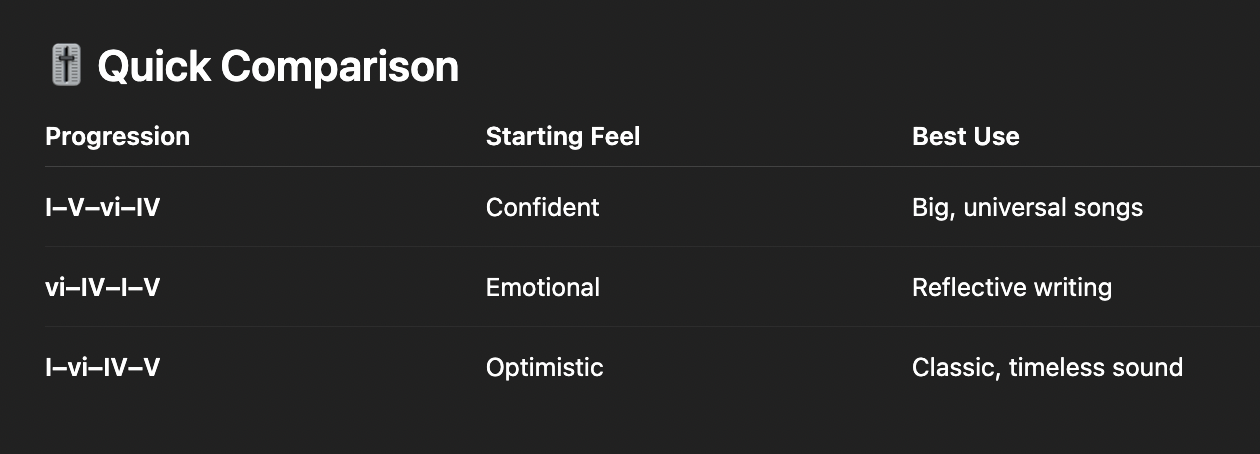Screen dimensions: 1260x454
Task: Click the Big, universal songs cell
Action: (1027, 207)
